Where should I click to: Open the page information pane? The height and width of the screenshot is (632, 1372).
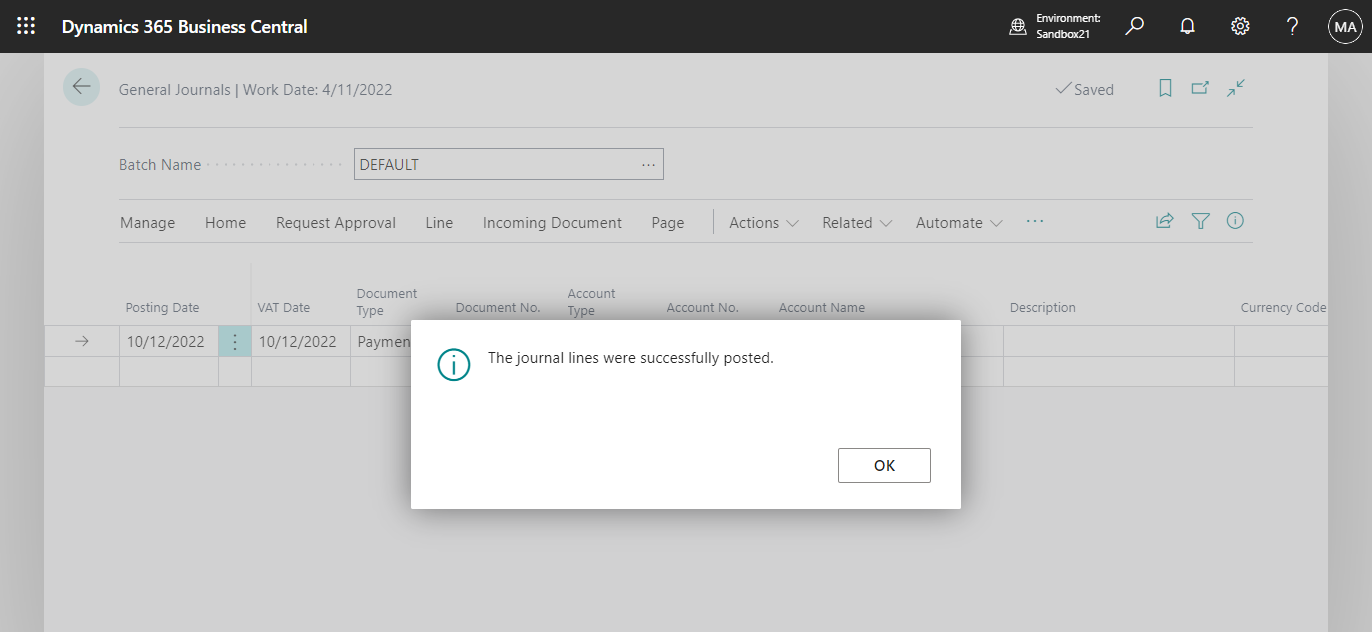pyautogui.click(x=1235, y=221)
